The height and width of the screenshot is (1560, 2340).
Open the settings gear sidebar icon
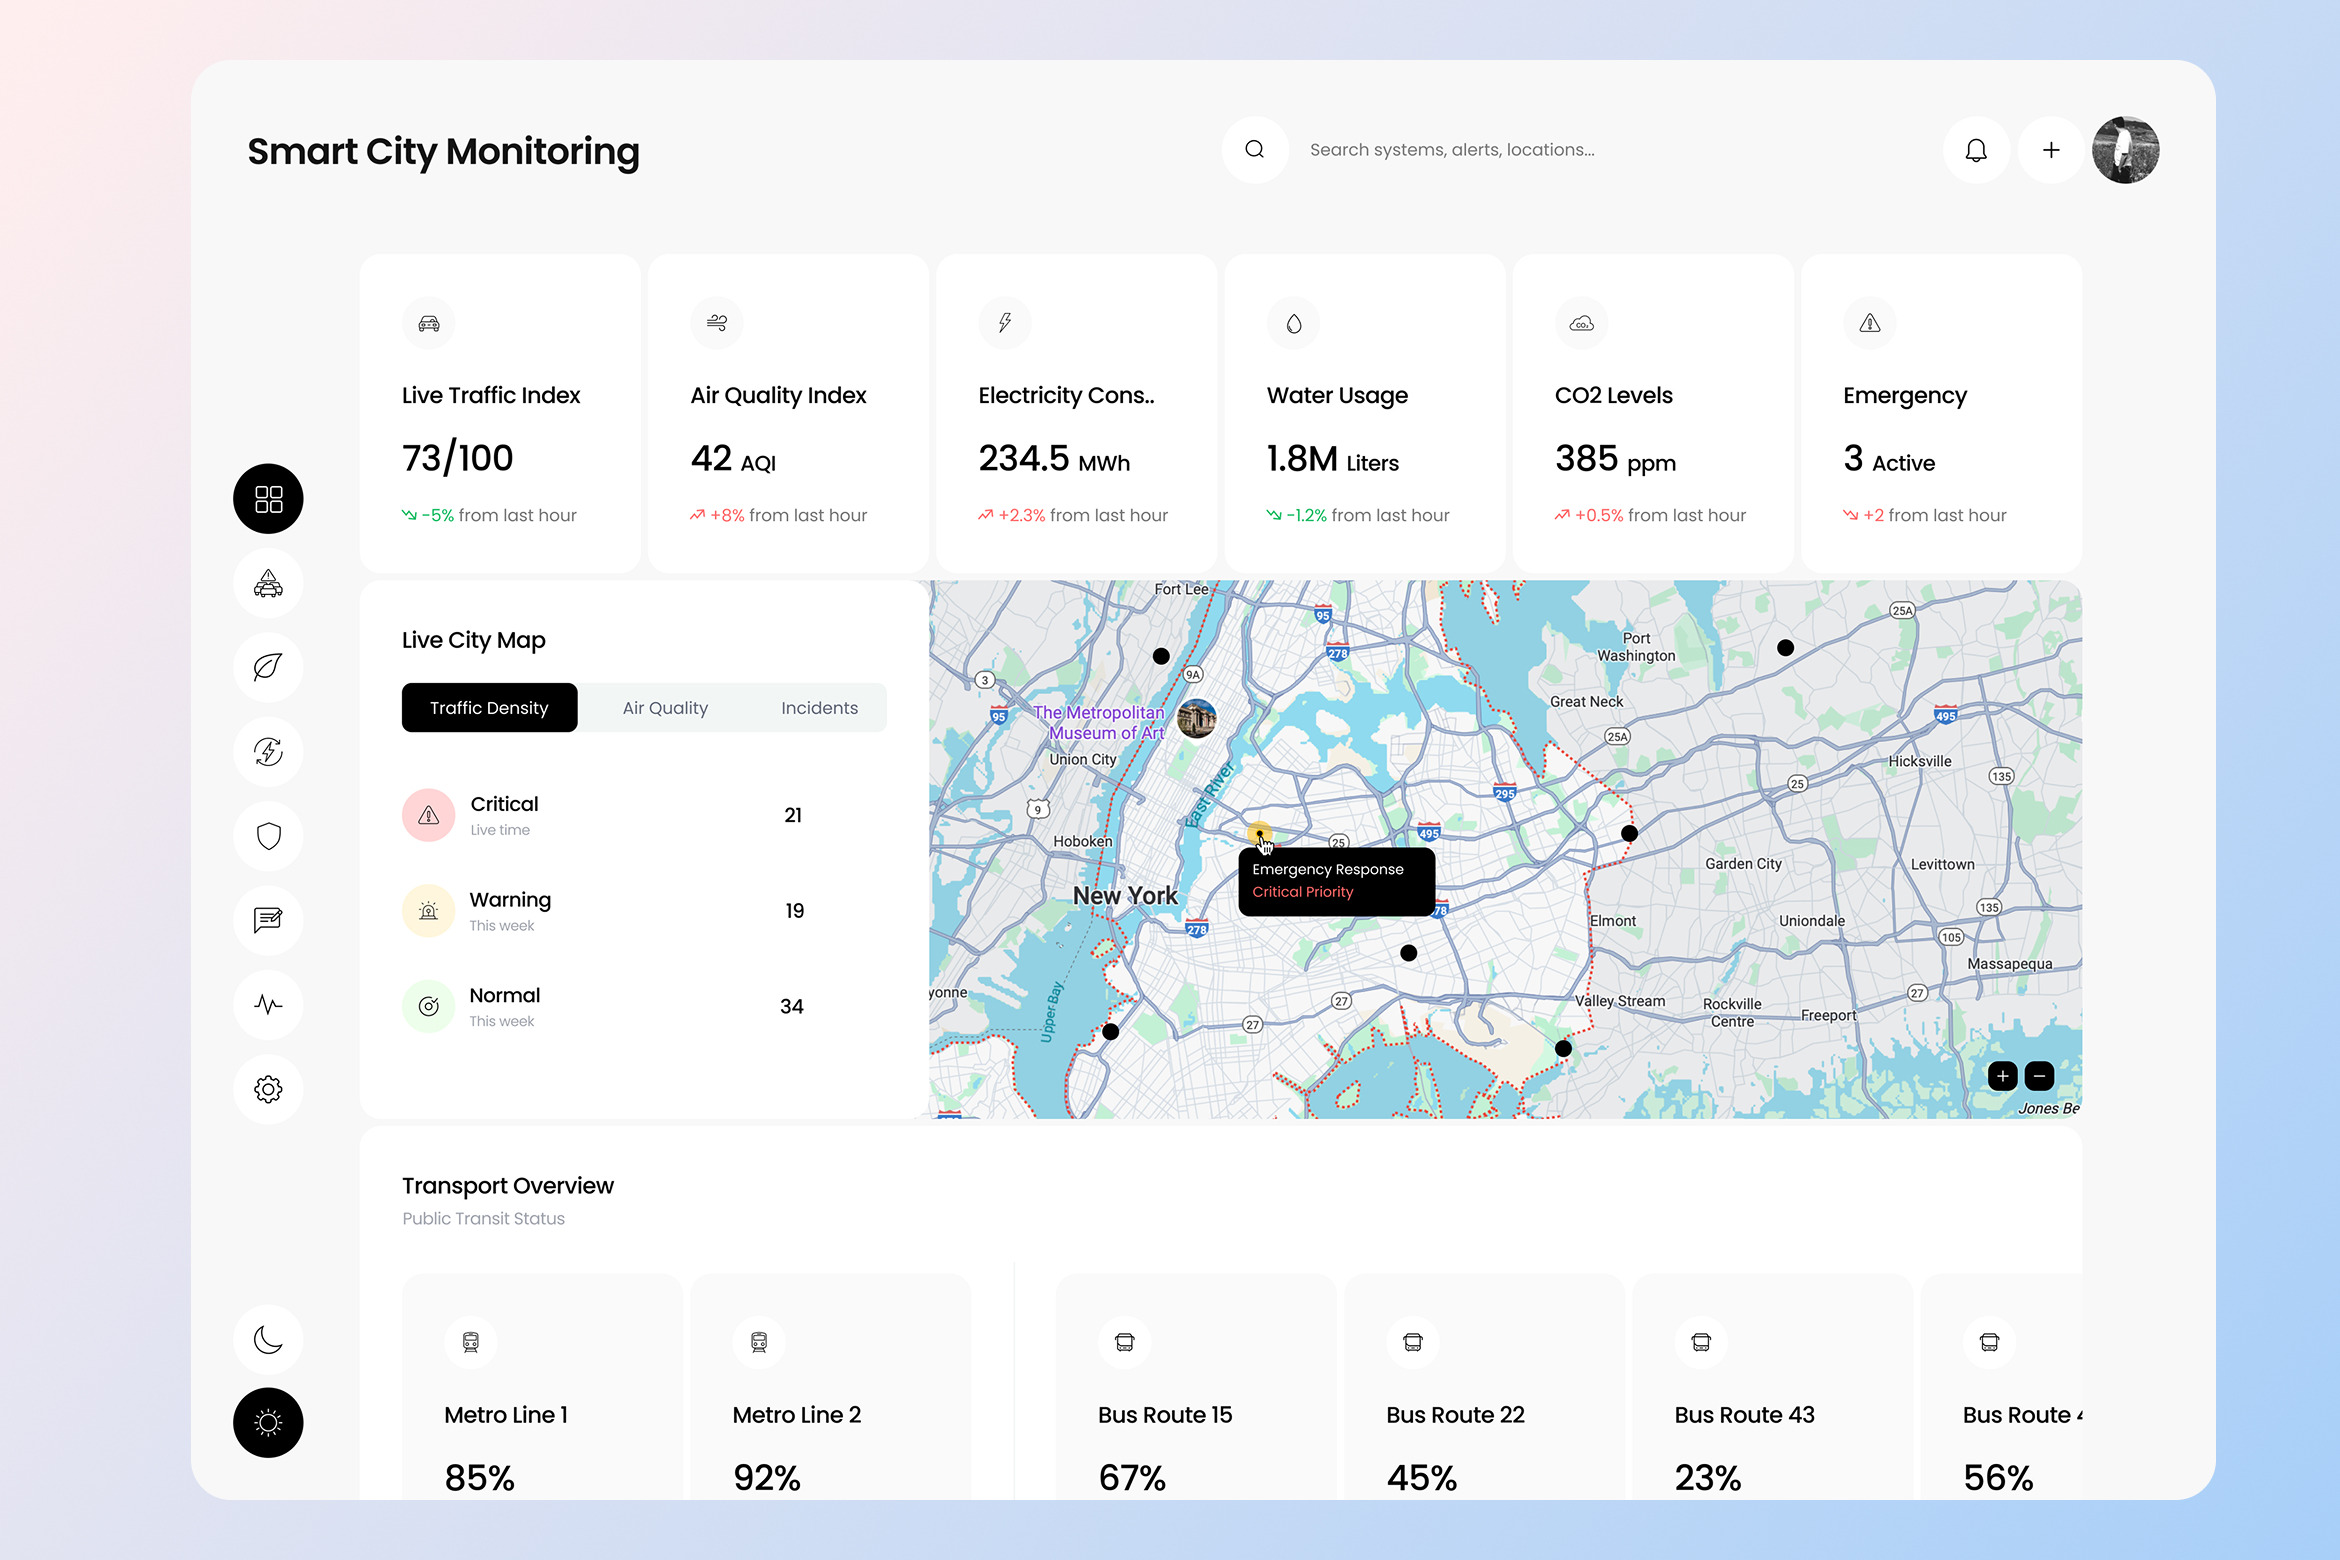tap(268, 1089)
